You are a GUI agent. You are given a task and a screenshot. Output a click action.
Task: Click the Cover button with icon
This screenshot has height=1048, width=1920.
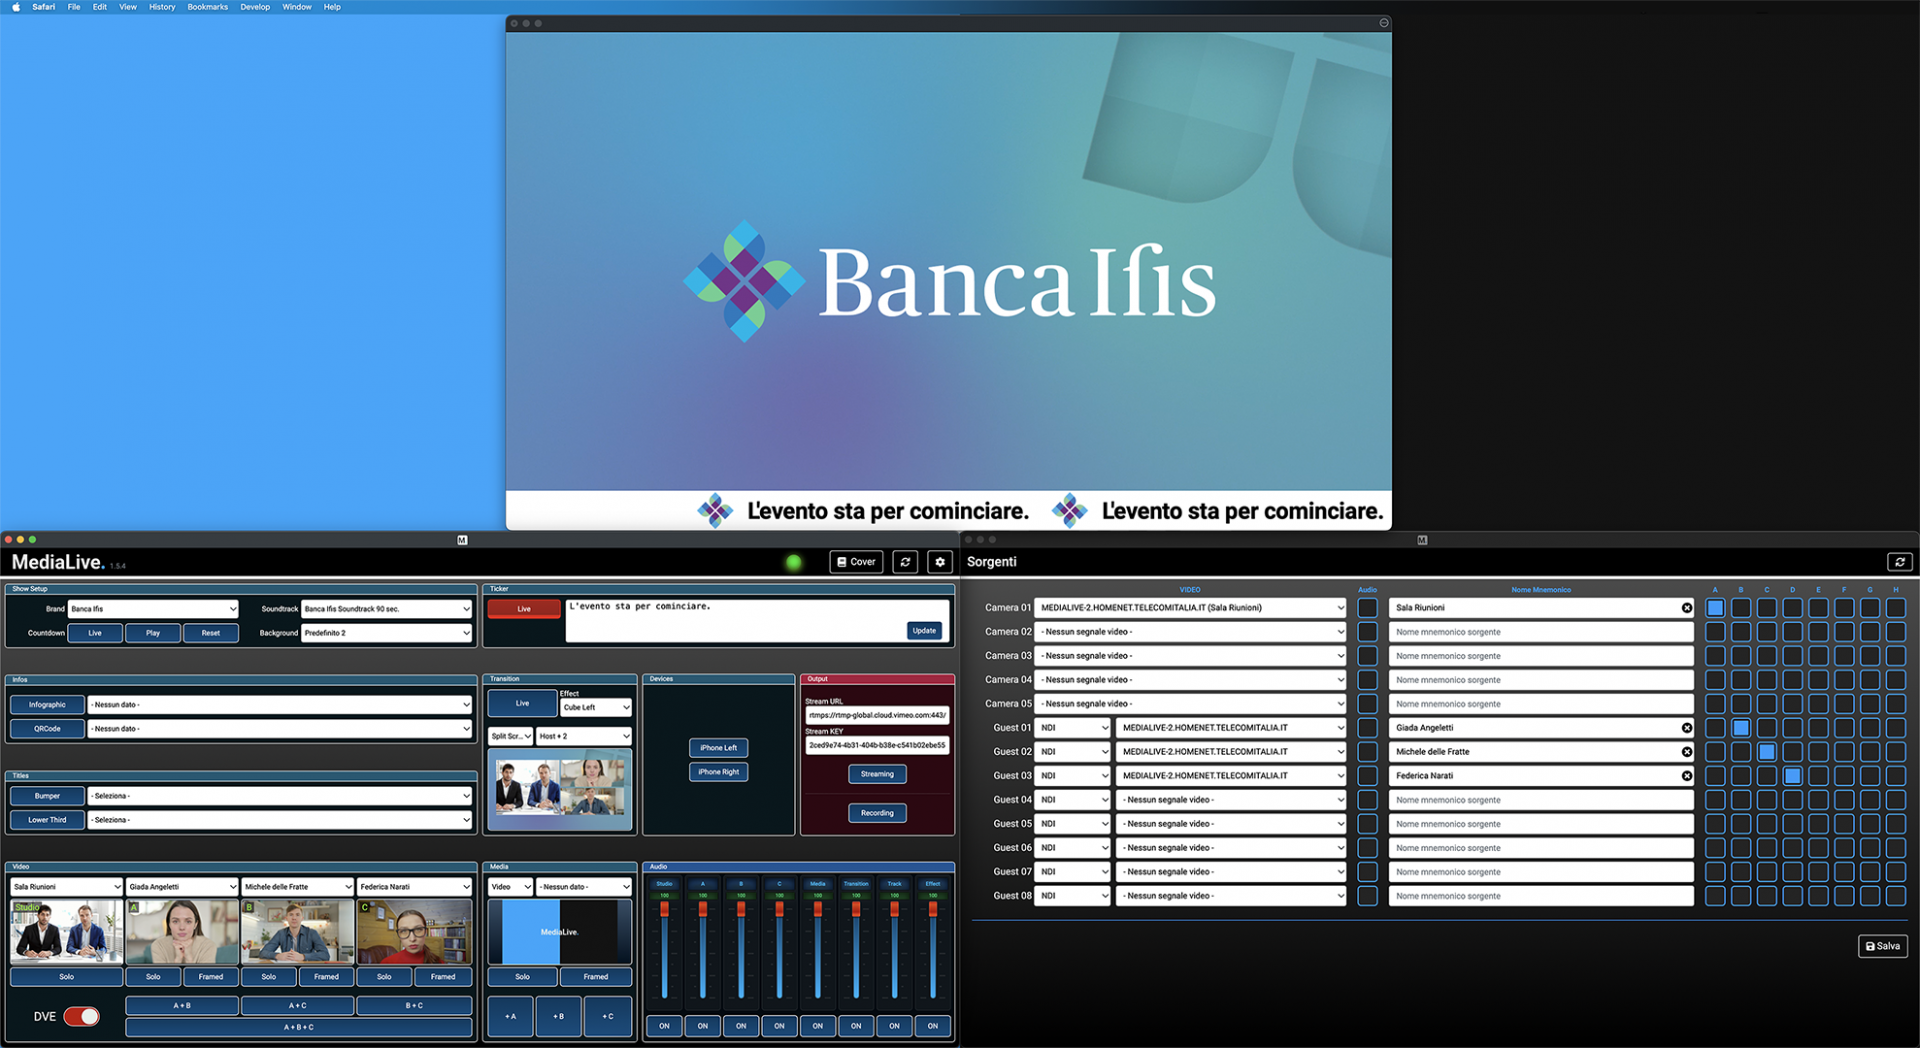856,562
